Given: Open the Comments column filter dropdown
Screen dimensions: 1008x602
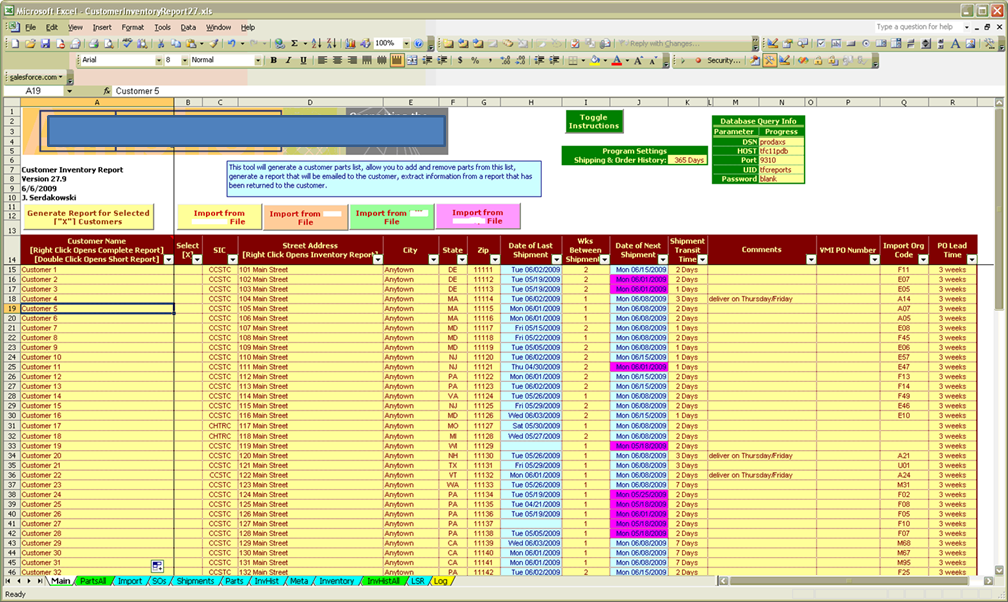Looking at the screenshot, I should click(x=811, y=259).
